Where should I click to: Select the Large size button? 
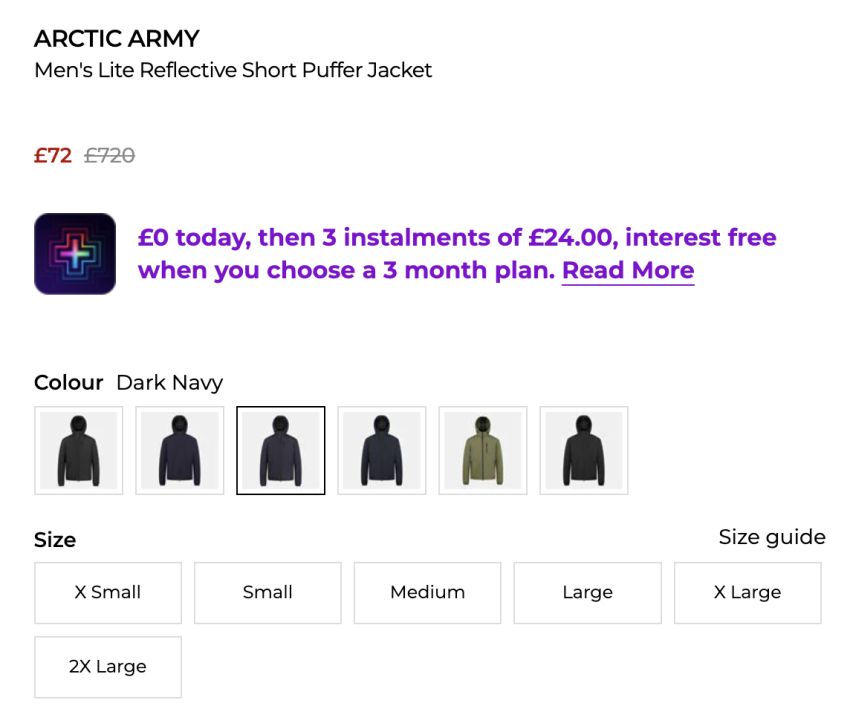tap(588, 593)
